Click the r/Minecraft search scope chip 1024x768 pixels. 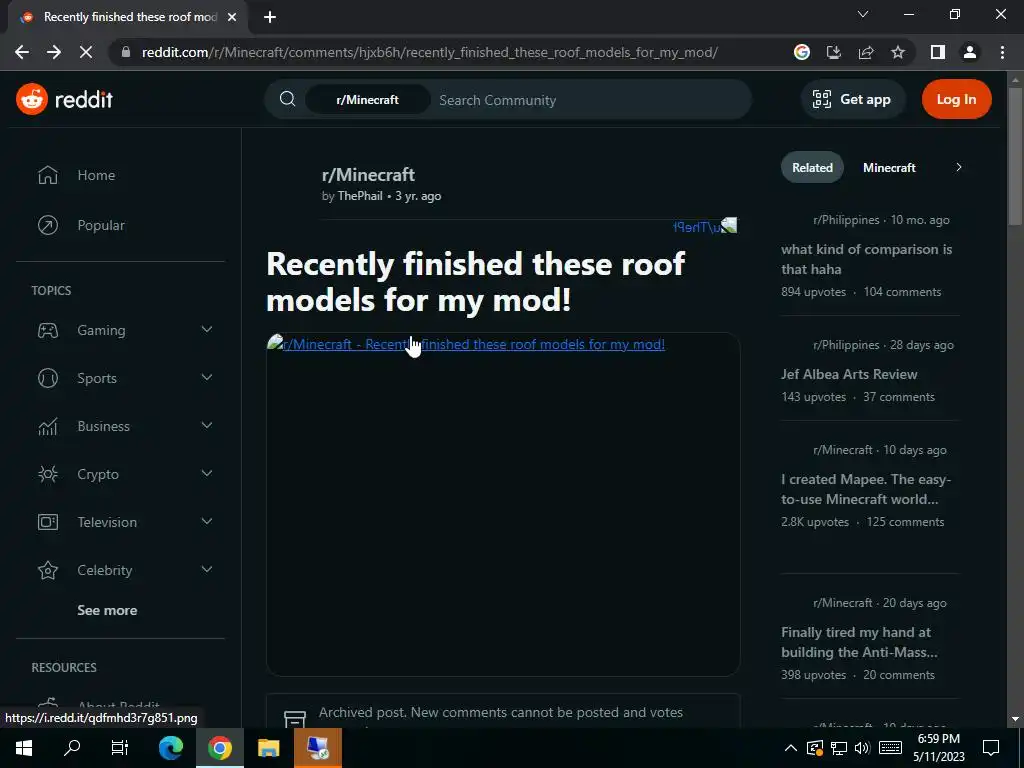tap(367, 100)
